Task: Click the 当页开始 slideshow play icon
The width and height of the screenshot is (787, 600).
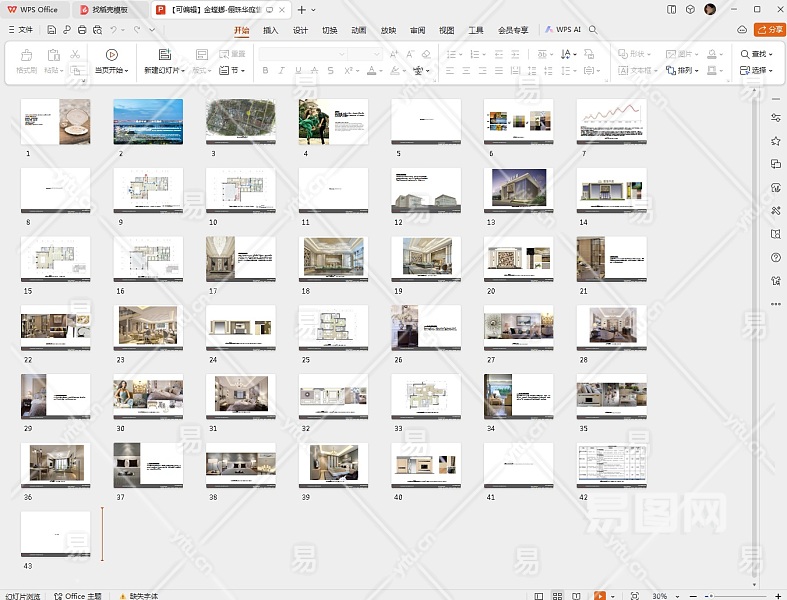Action: click(111, 54)
